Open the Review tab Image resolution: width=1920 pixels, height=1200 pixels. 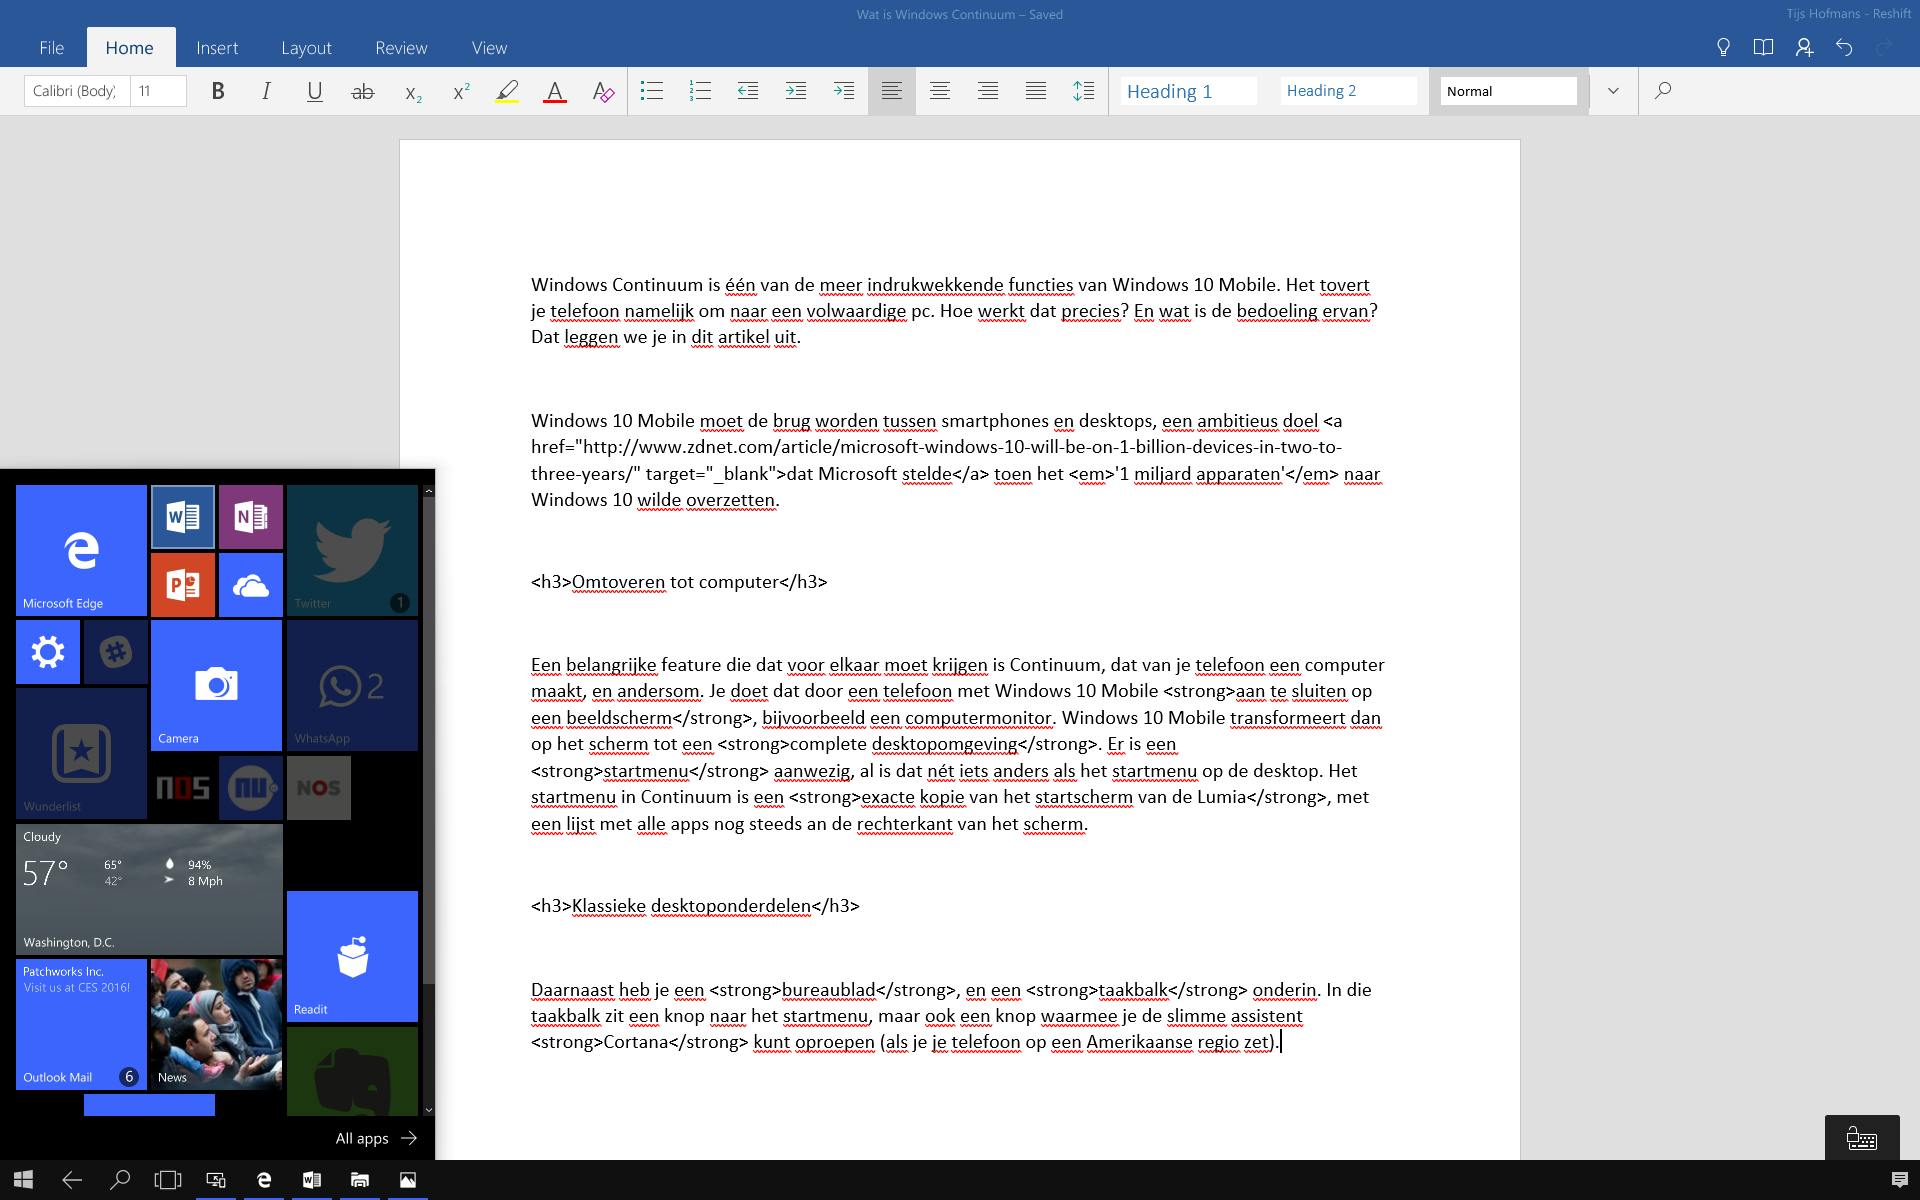click(401, 47)
